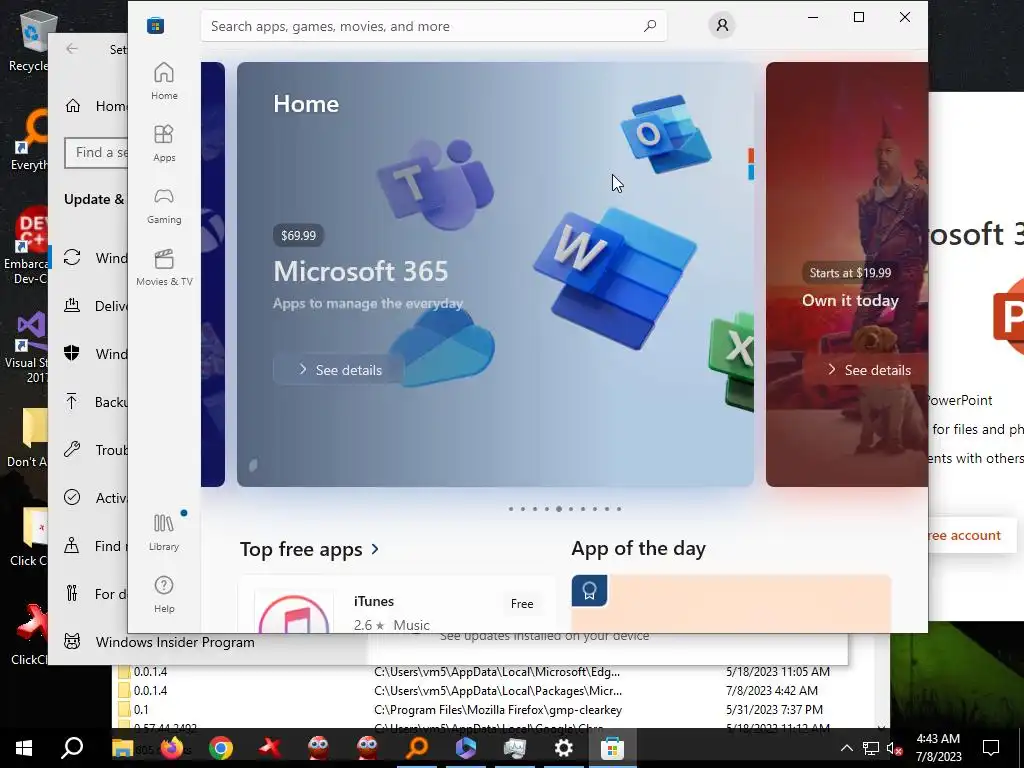Image resolution: width=1024 pixels, height=768 pixels.
Task: Click the Store search input field
Action: coord(434,26)
